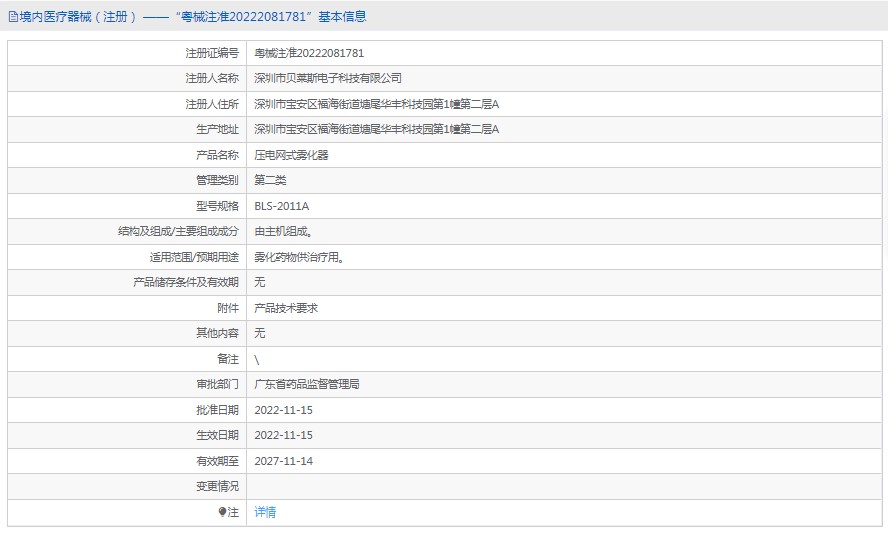Viewport: 888px width, 535px height.
Task: Open the 详情 link in the 注 row
Action: click(265, 512)
